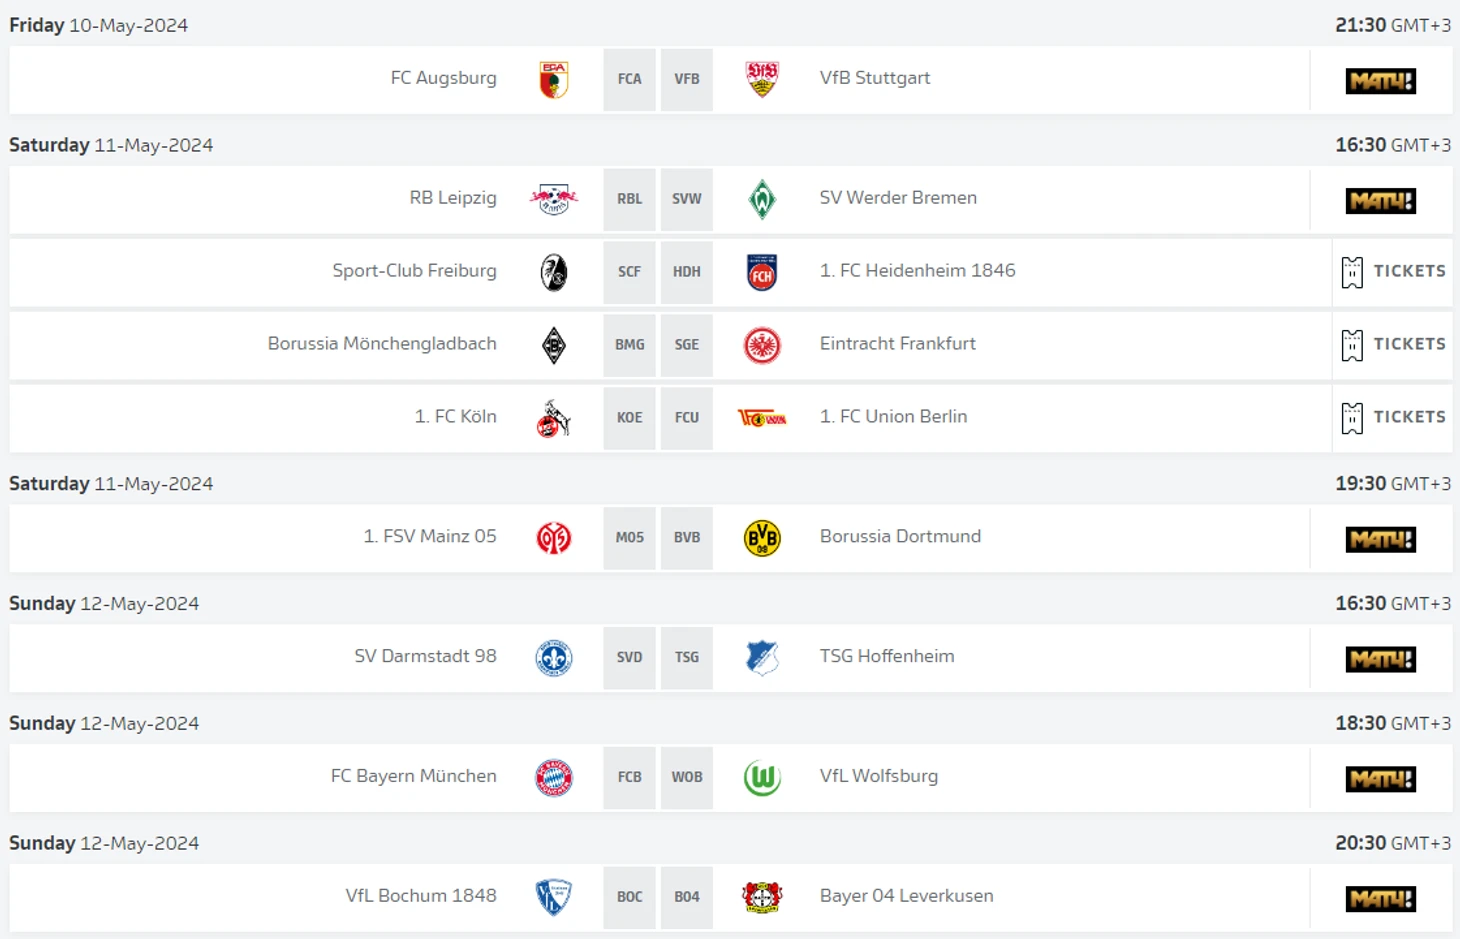Screen dimensions: 1460x939
Task: Open tickets for Mönchengladbach vs Frankfurt
Action: click(1393, 344)
